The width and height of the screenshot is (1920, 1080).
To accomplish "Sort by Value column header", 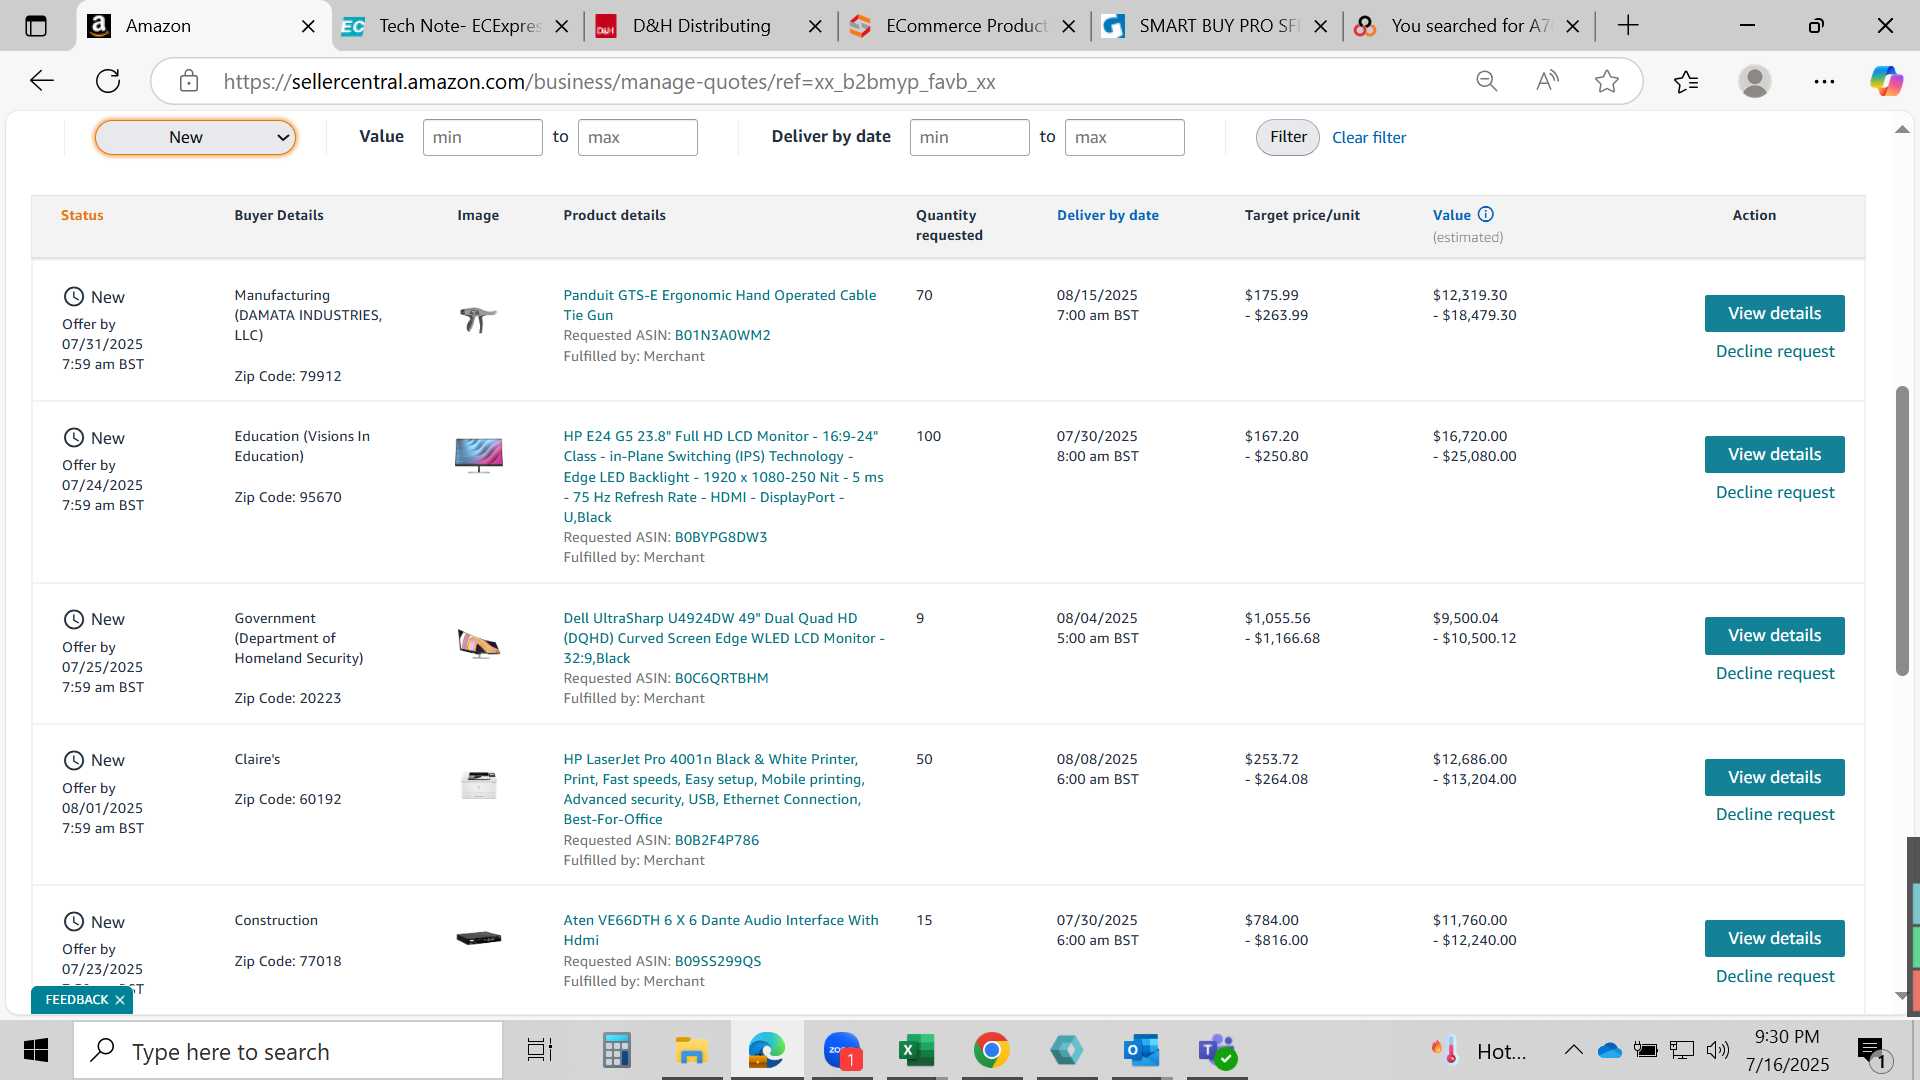I will 1451,215.
